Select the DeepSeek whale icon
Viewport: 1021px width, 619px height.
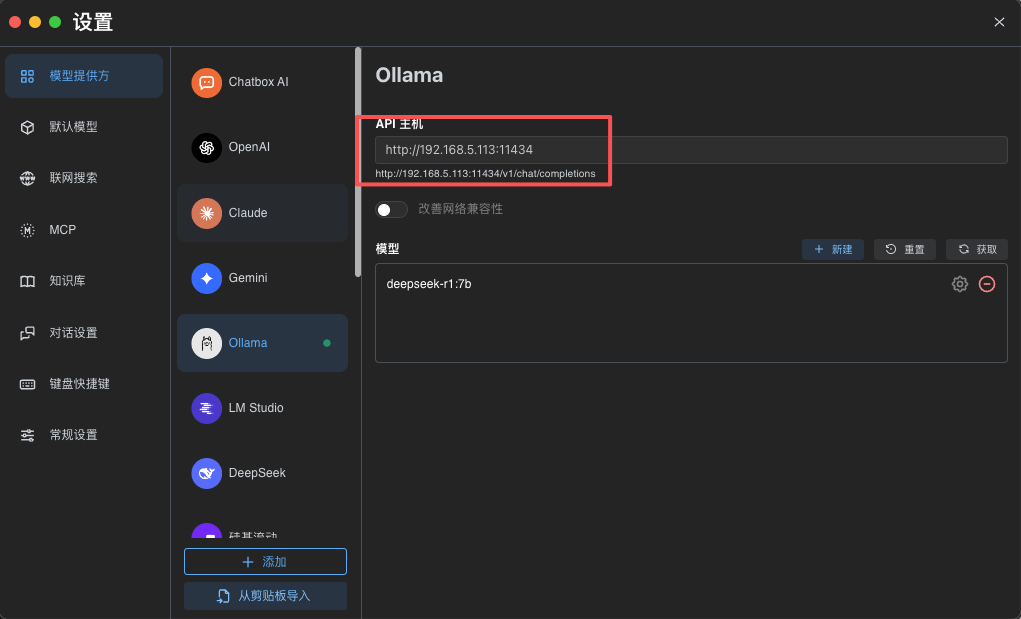pos(207,473)
